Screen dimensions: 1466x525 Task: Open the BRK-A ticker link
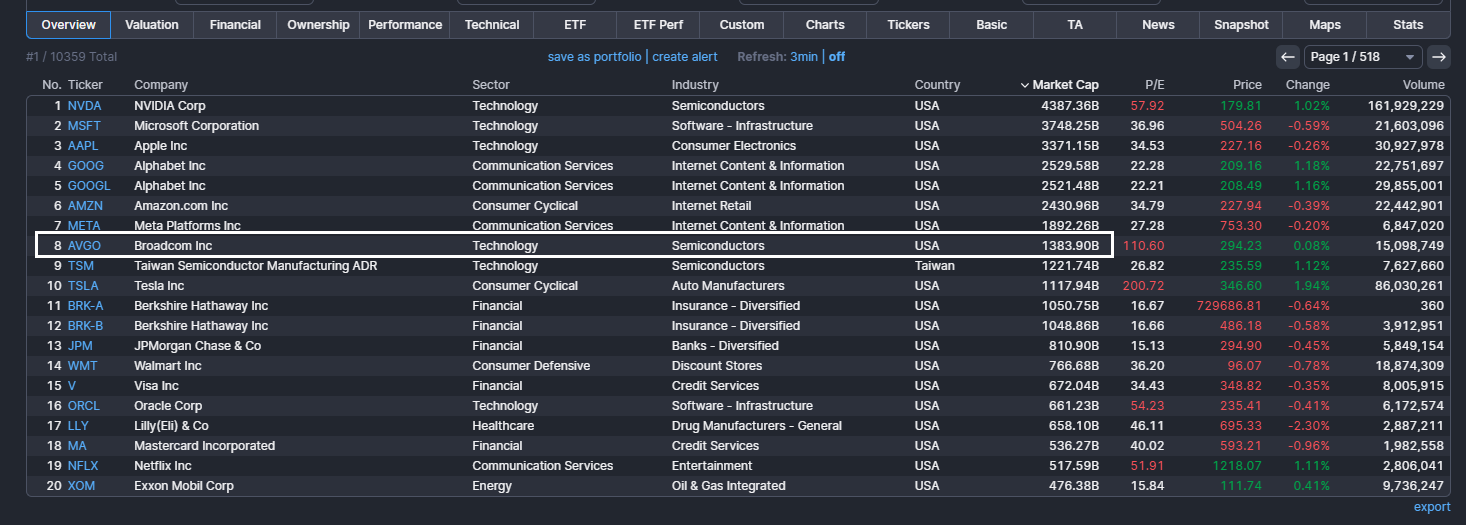[85, 305]
